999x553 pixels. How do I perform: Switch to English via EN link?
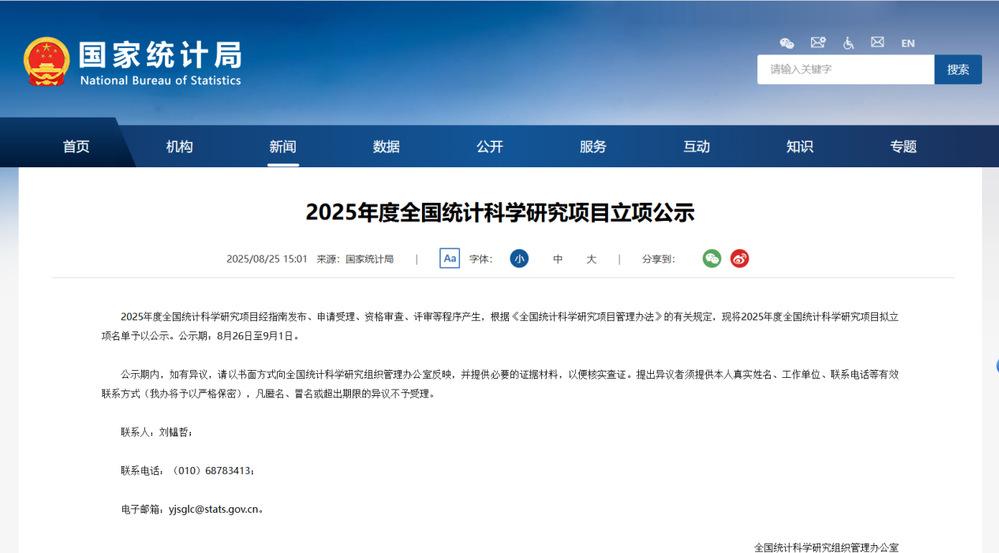[x=907, y=43]
